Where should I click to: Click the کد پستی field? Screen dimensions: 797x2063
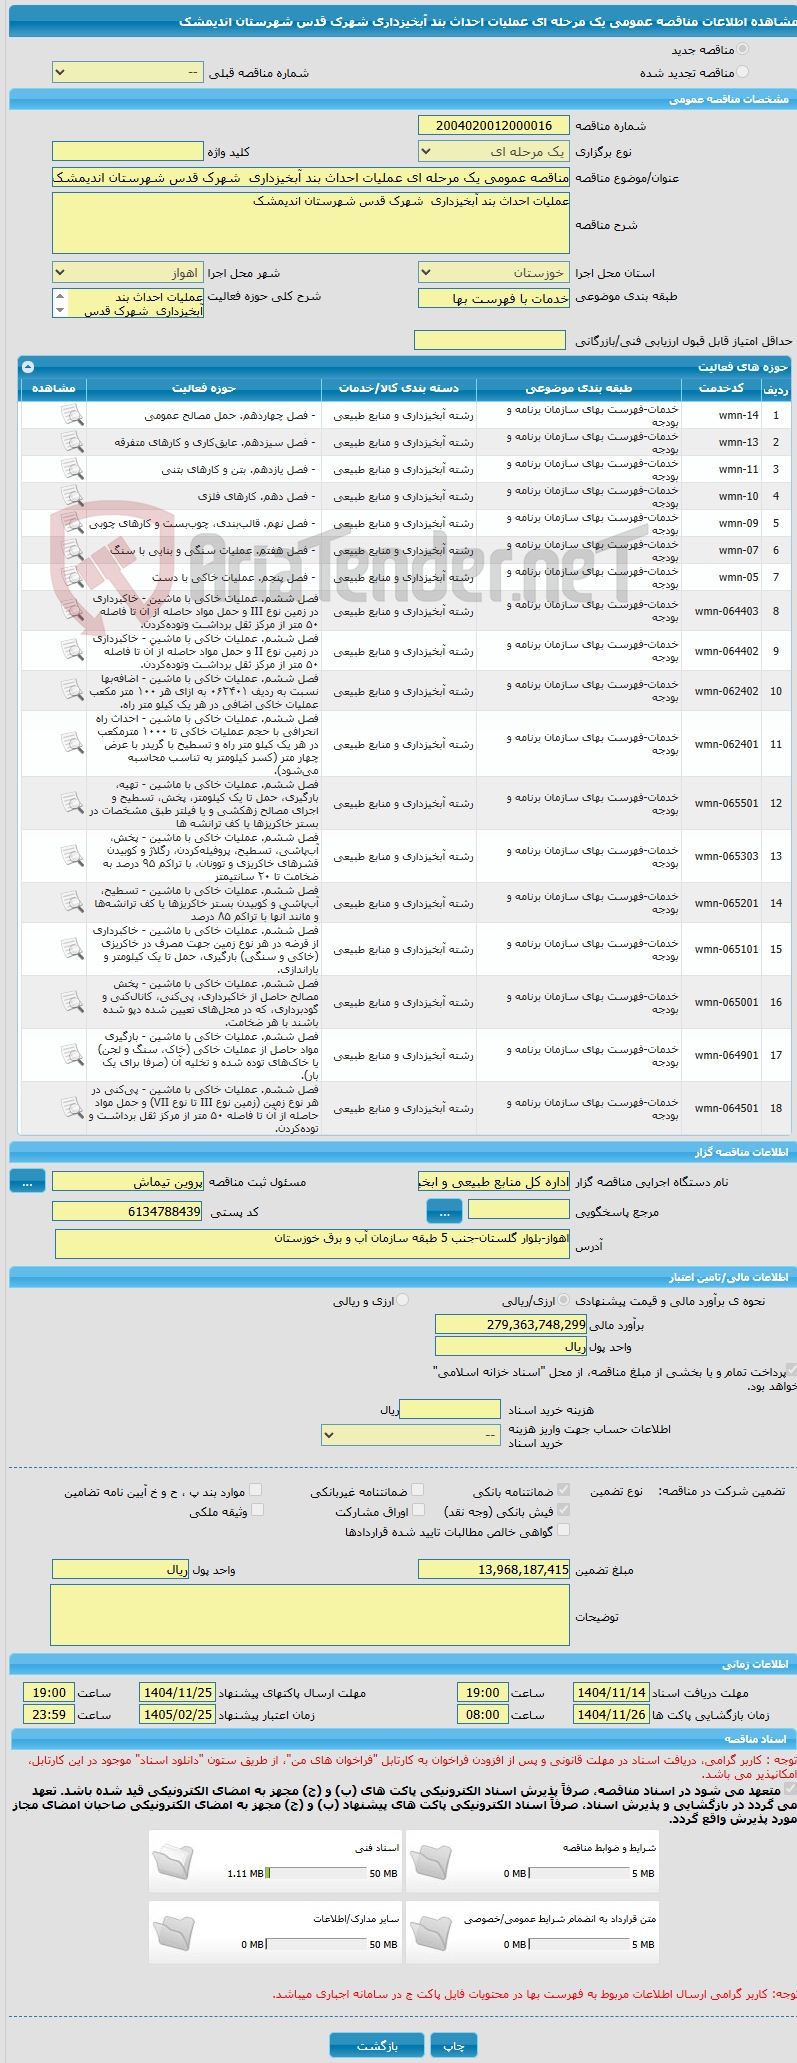click(x=127, y=1211)
